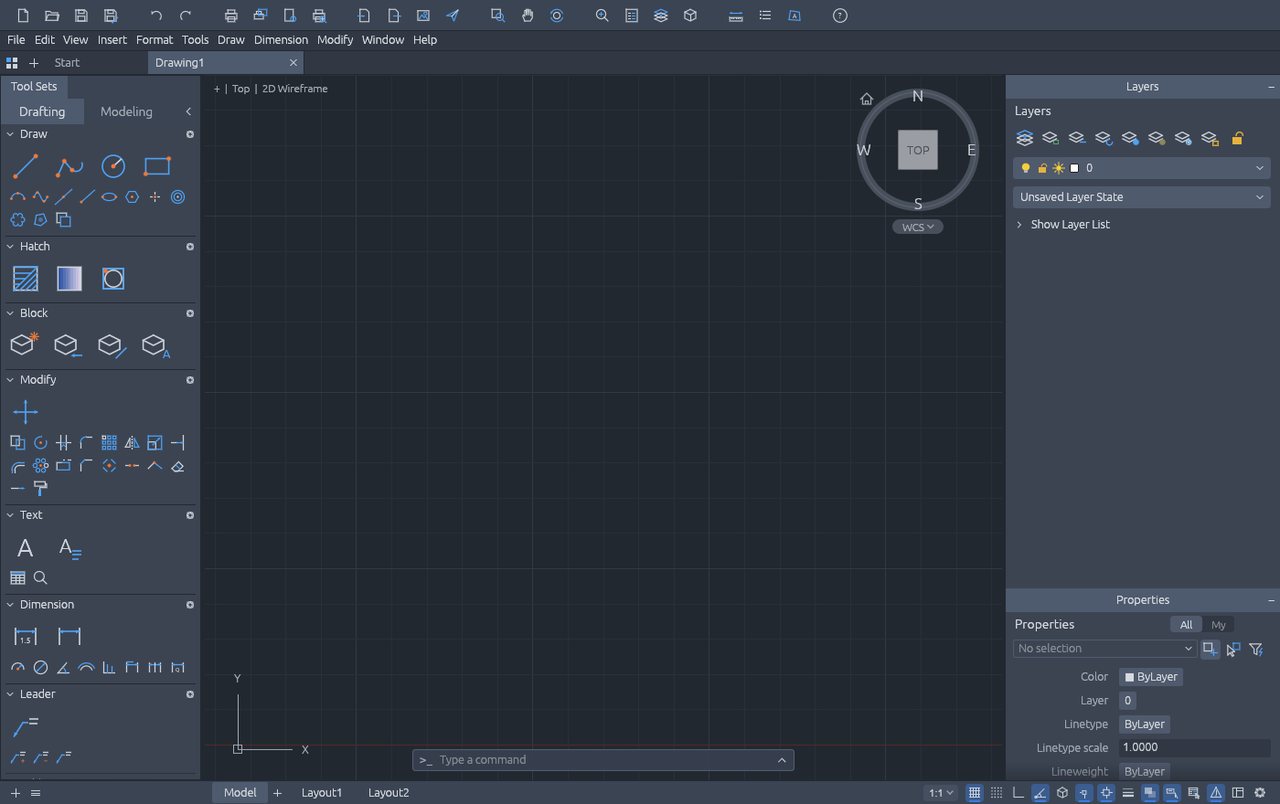1280x804 pixels.
Task: Activate the Pan hand tool
Action: [x=527, y=16]
